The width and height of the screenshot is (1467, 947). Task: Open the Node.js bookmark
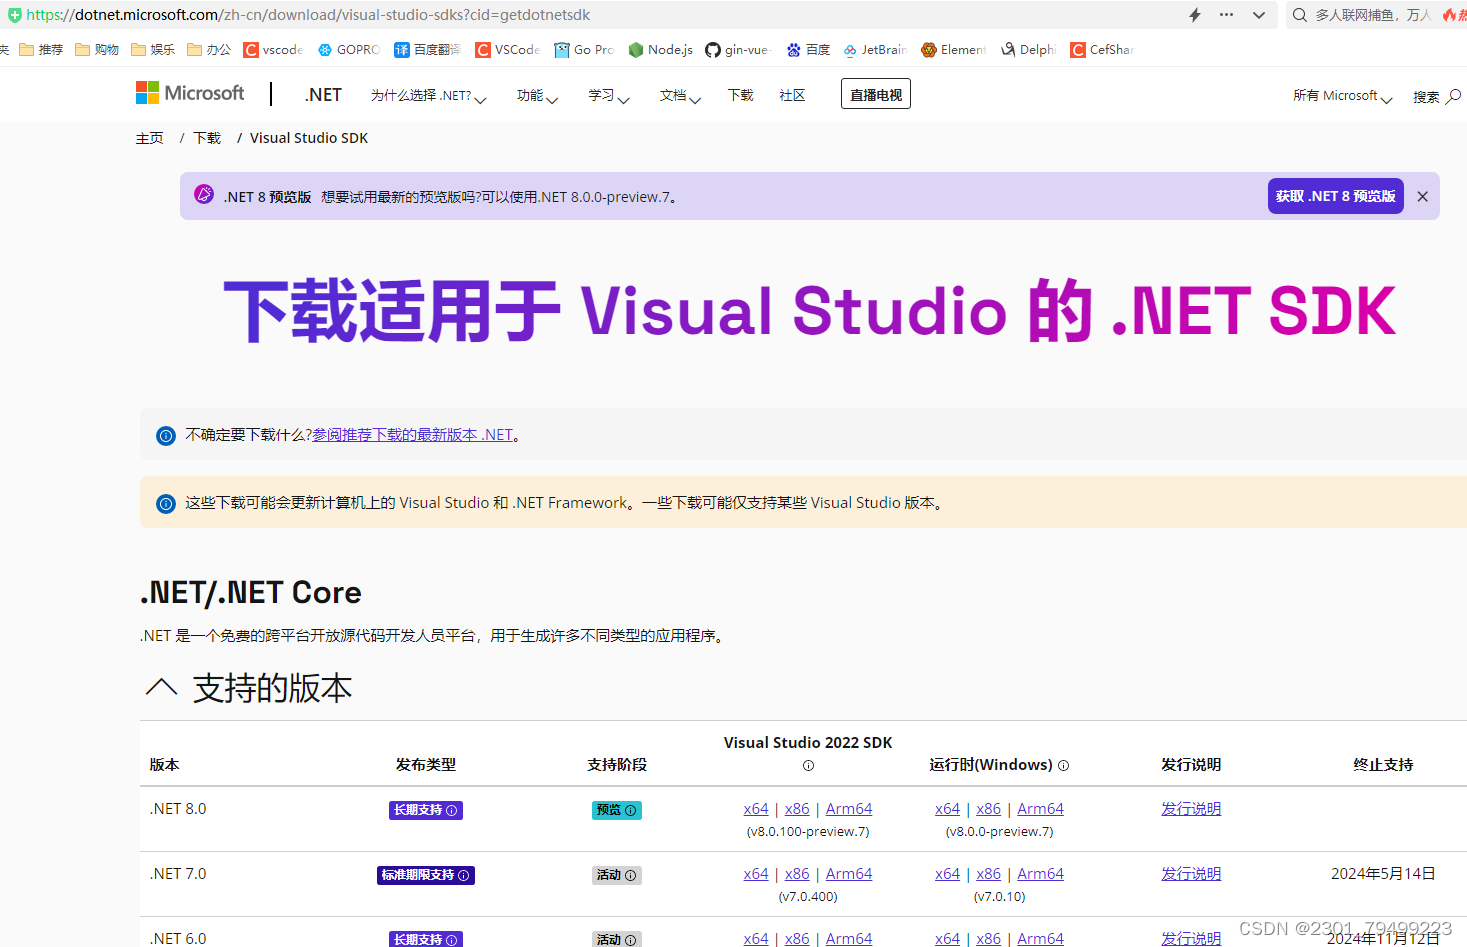click(661, 50)
